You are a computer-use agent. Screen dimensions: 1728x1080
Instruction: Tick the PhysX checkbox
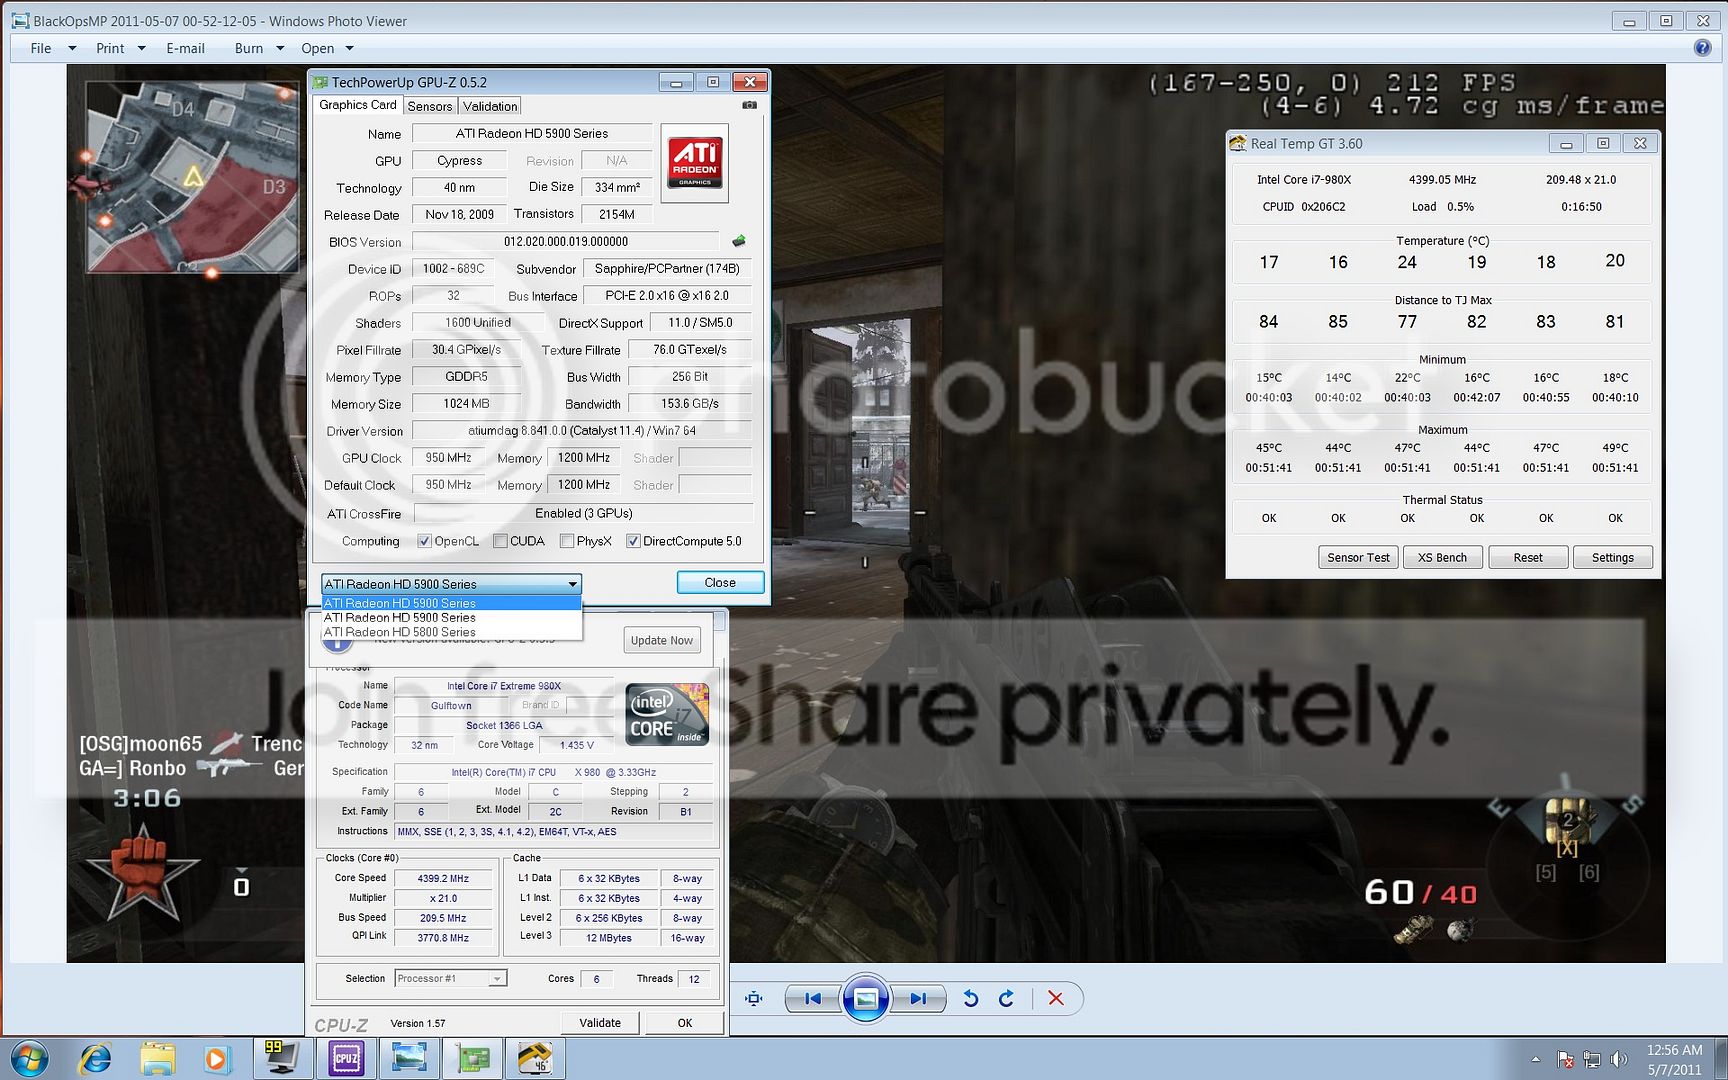click(x=567, y=541)
